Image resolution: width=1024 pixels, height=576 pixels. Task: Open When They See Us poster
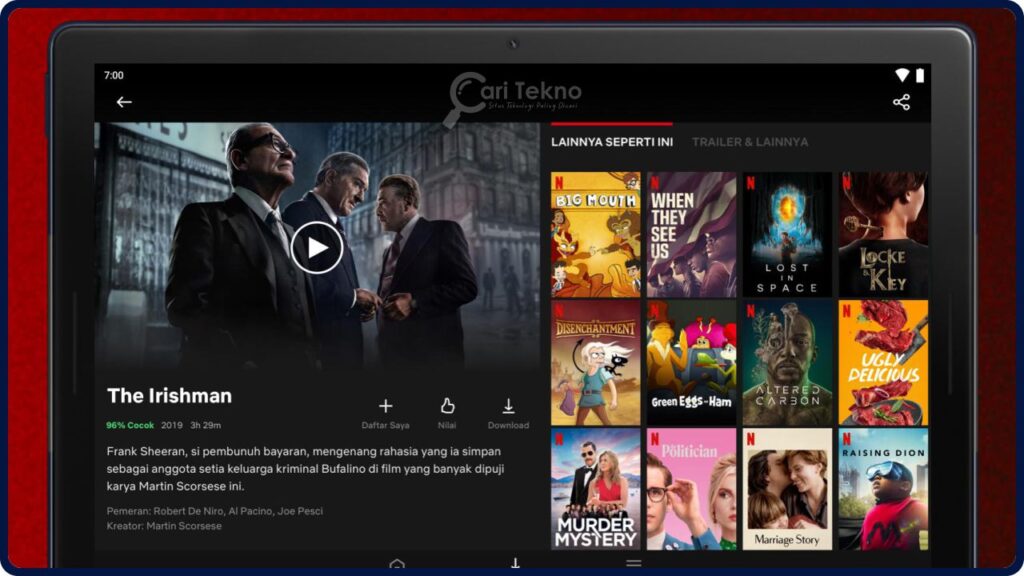click(692, 234)
